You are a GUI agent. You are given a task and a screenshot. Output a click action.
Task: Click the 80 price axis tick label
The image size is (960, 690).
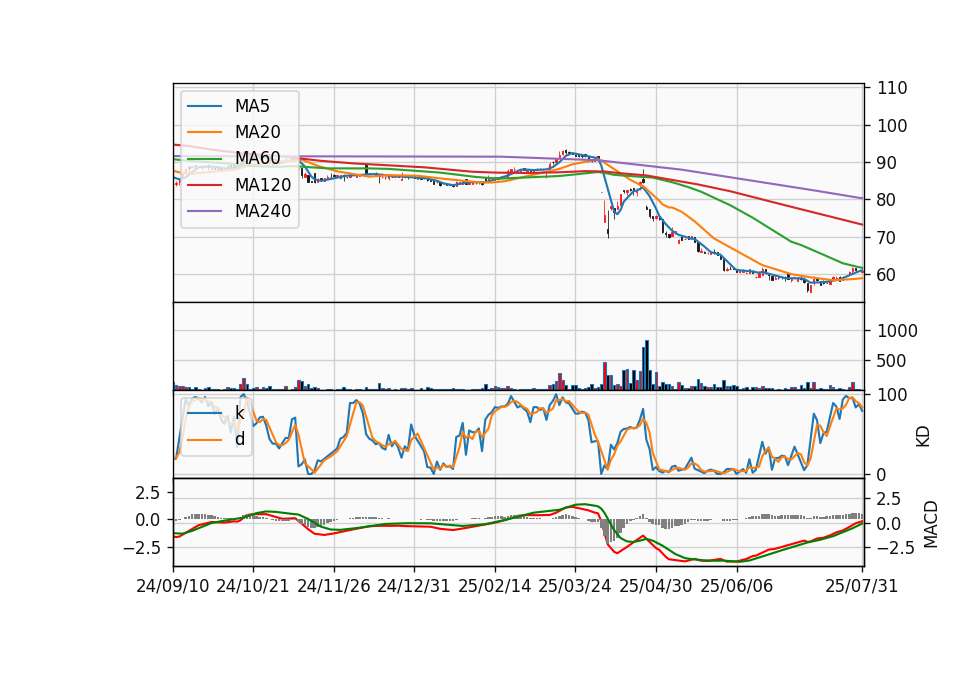887,200
